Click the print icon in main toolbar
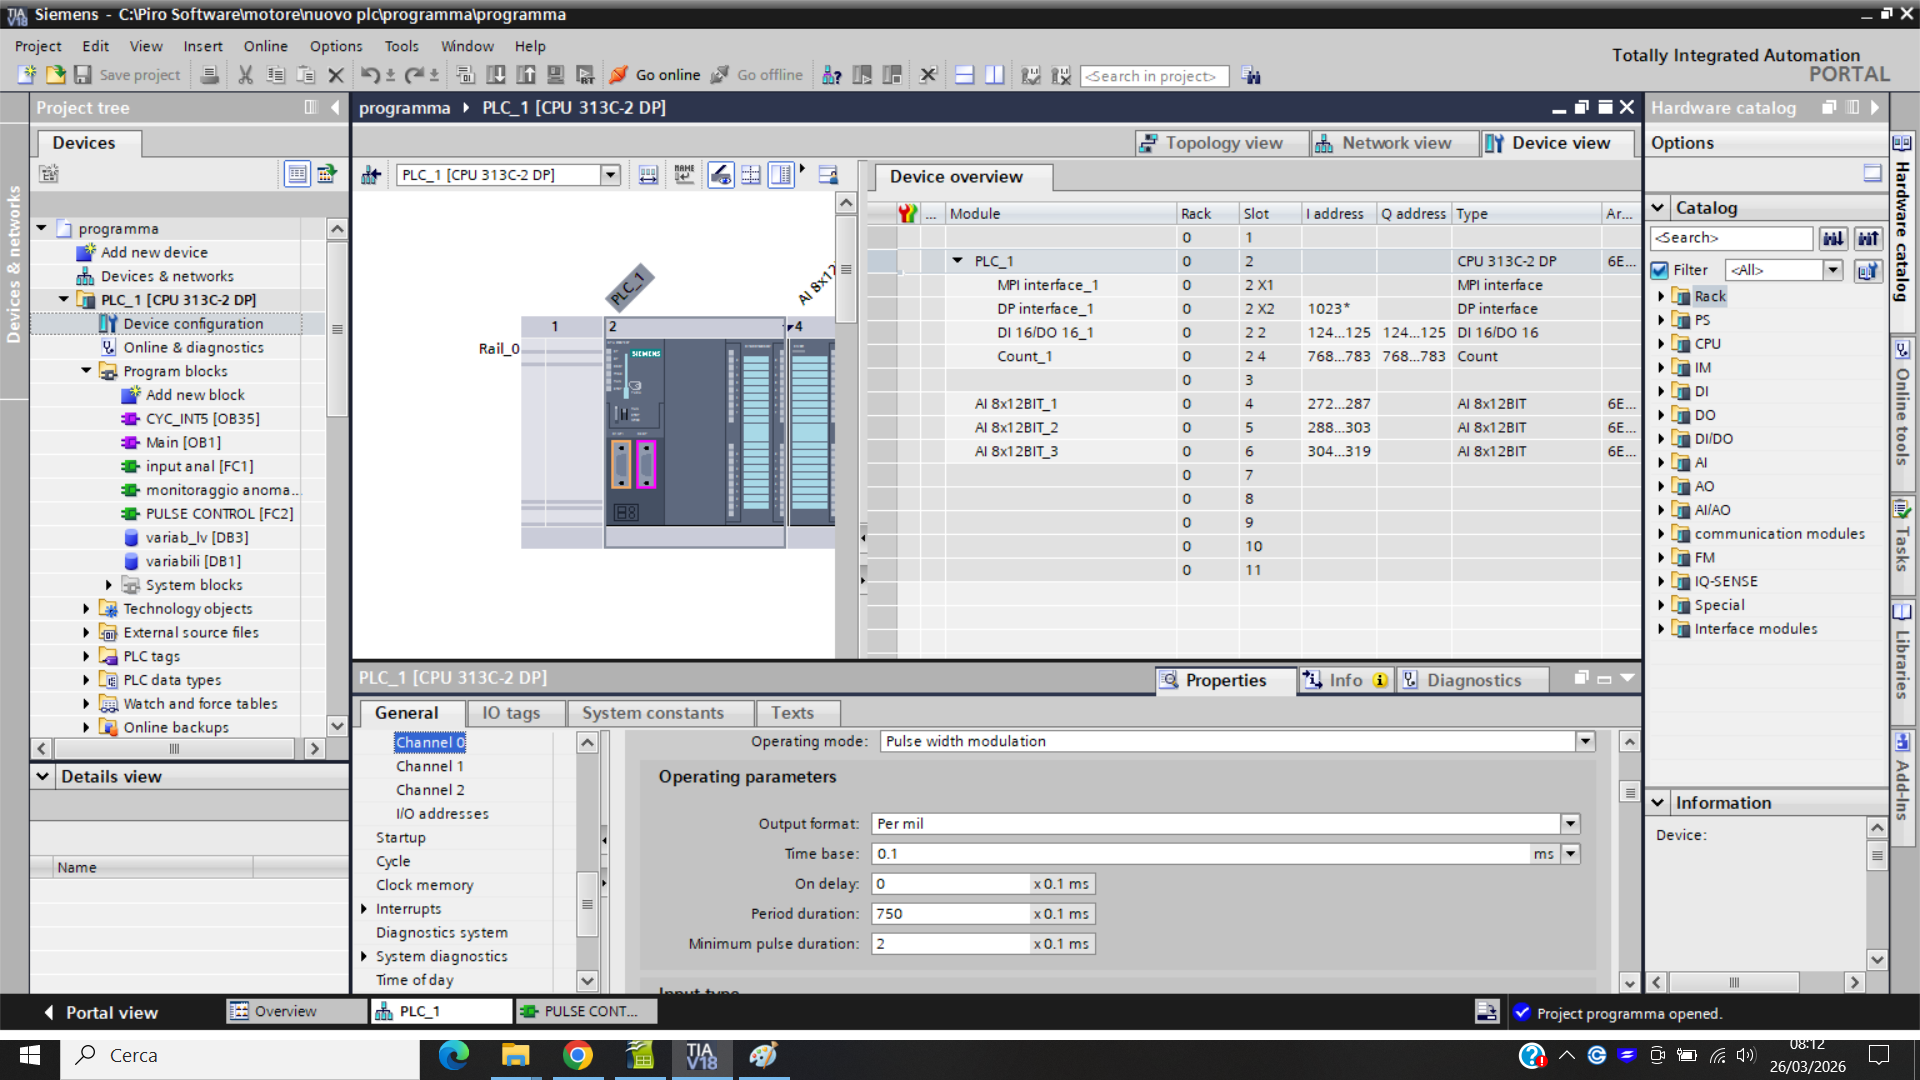The image size is (1920, 1080). [x=210, y=75]
